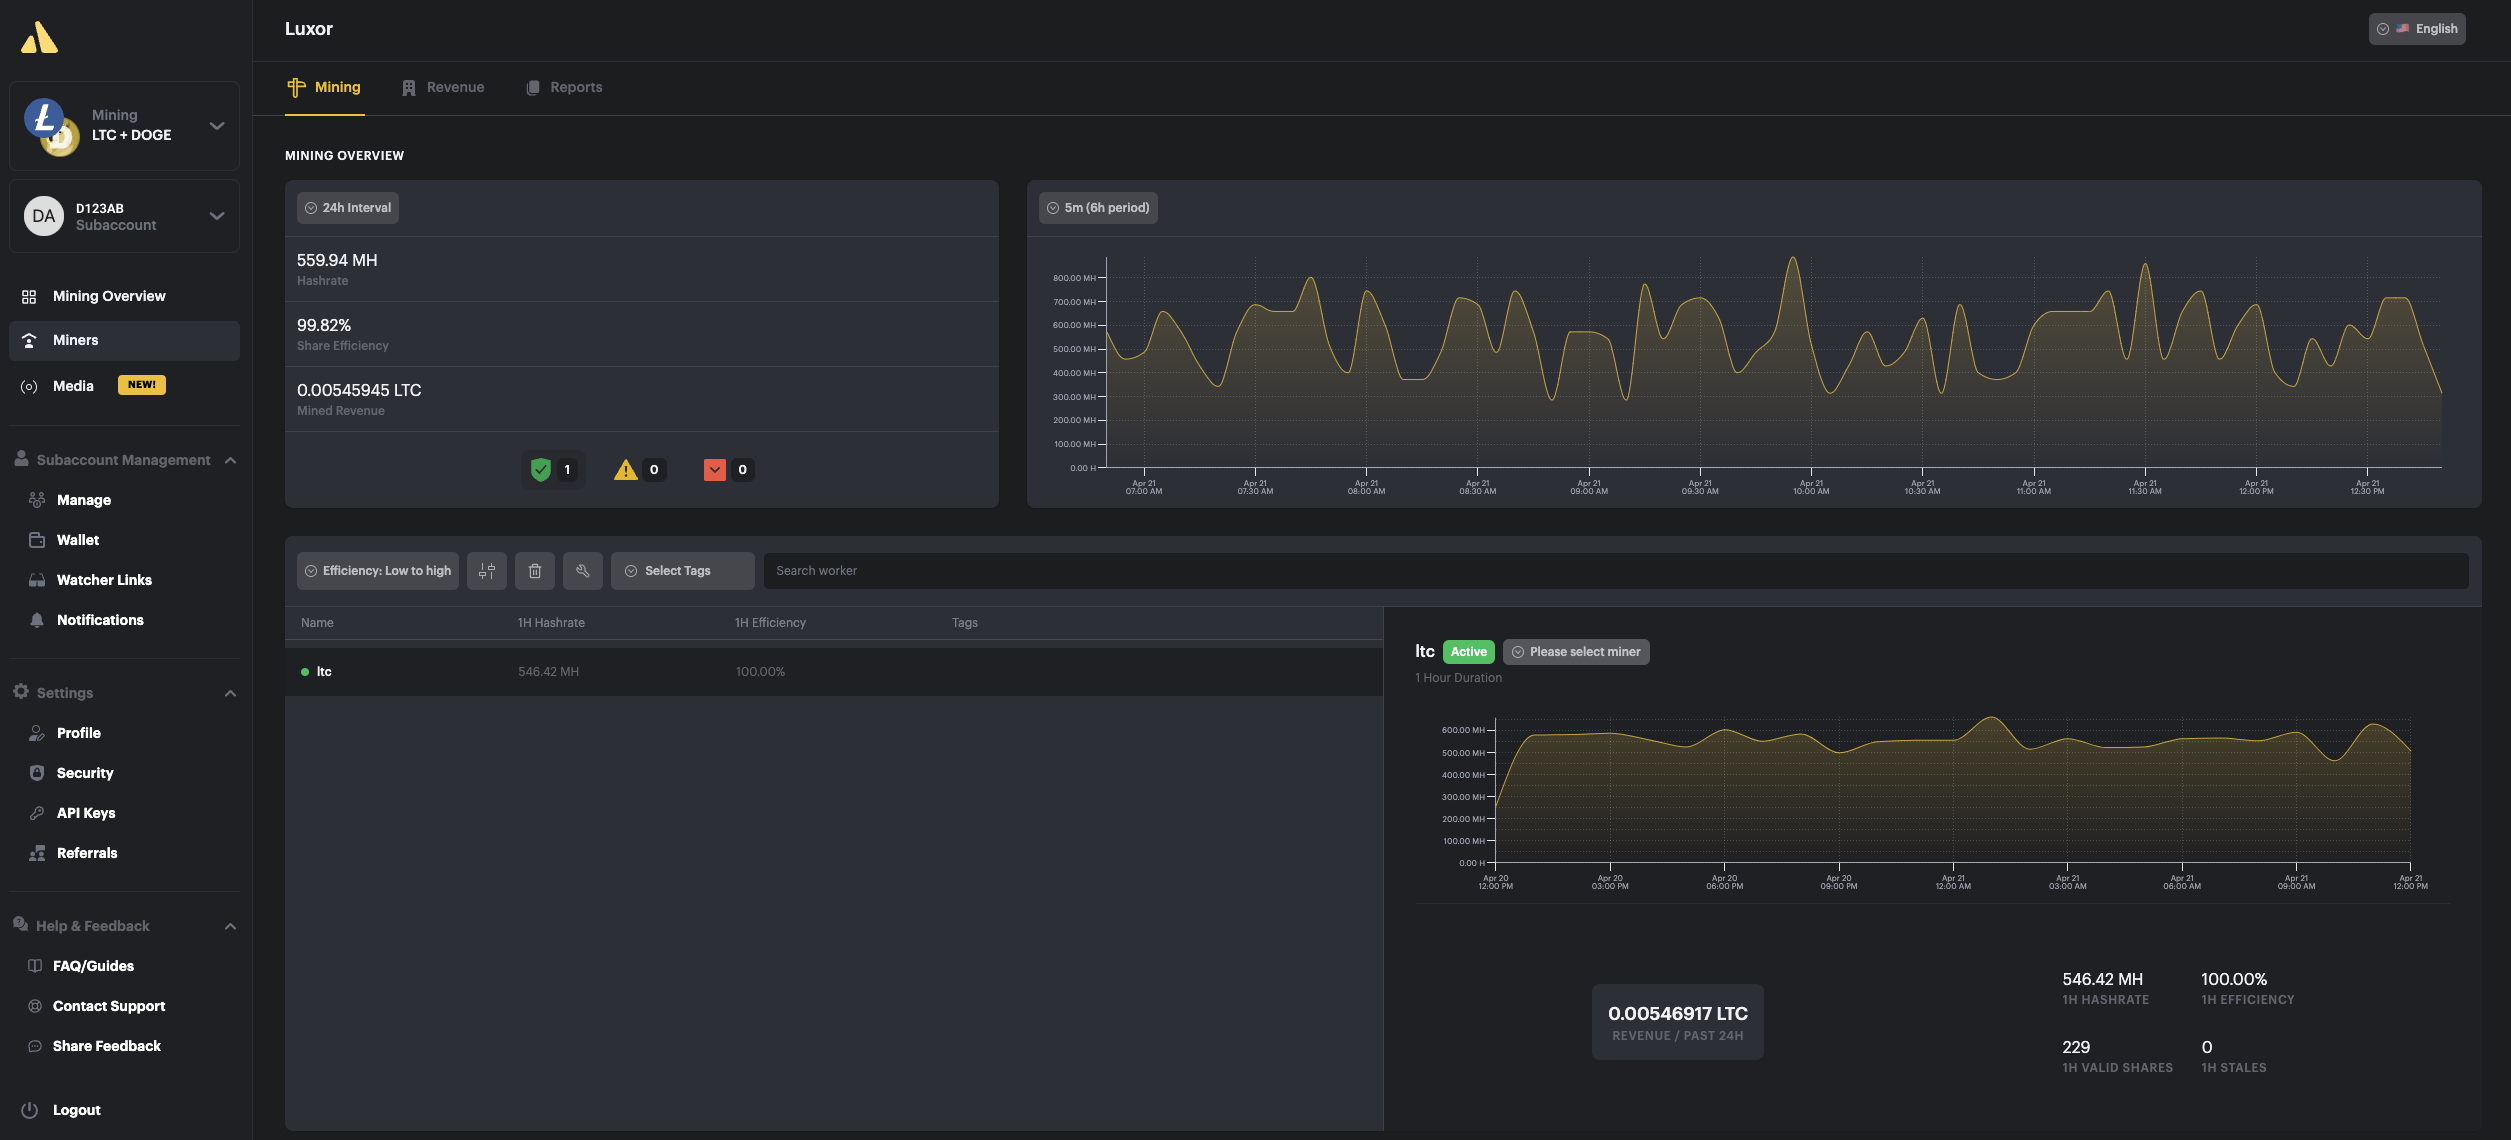Image resolution: width=2511 pixels, height=1140 pixels.
Task: Select the Efficiency Low to High filter
Action: click(x=378, y=570)
